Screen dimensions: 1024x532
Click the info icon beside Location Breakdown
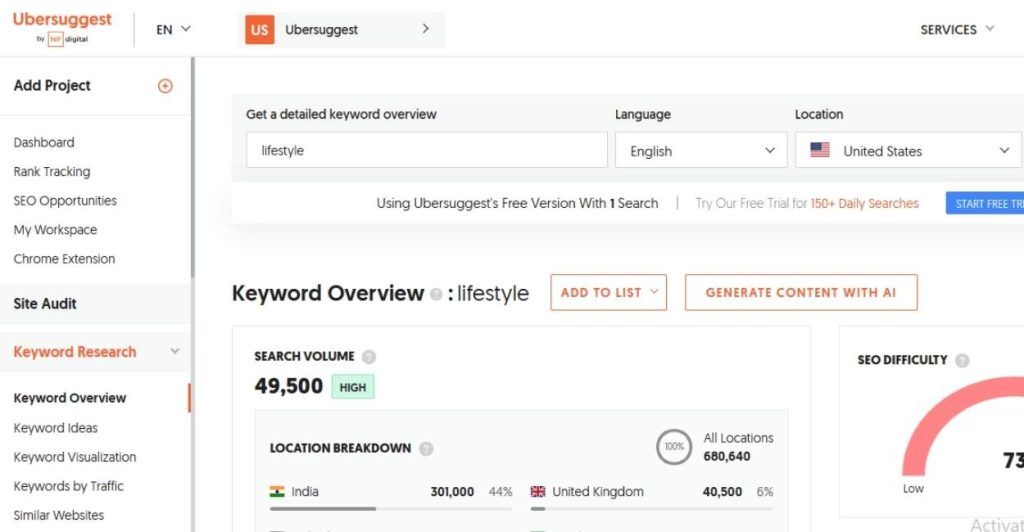426,449
